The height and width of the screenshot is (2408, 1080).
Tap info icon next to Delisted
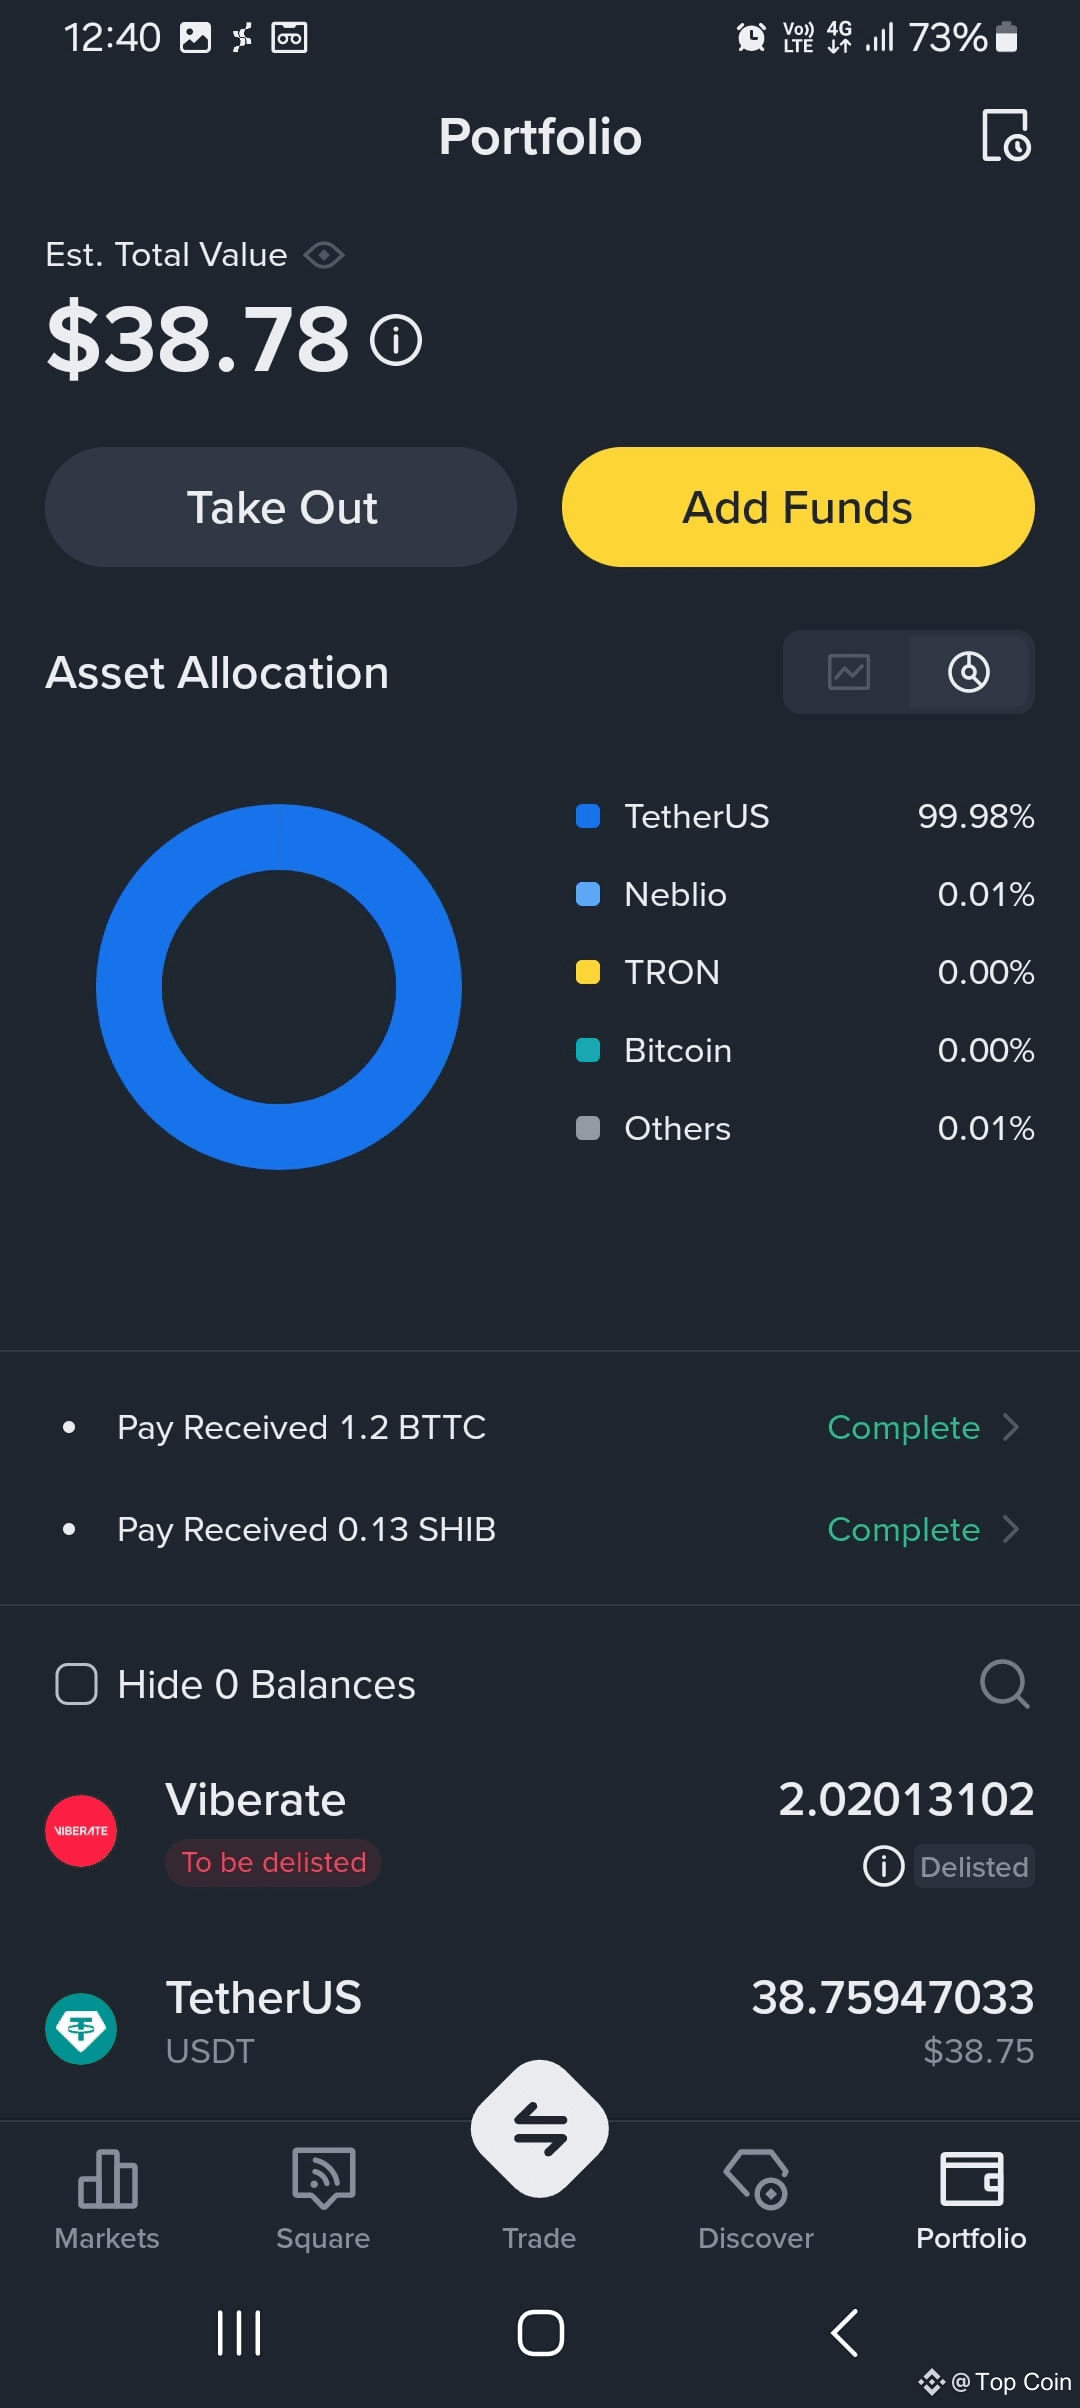coord(883,1866)
